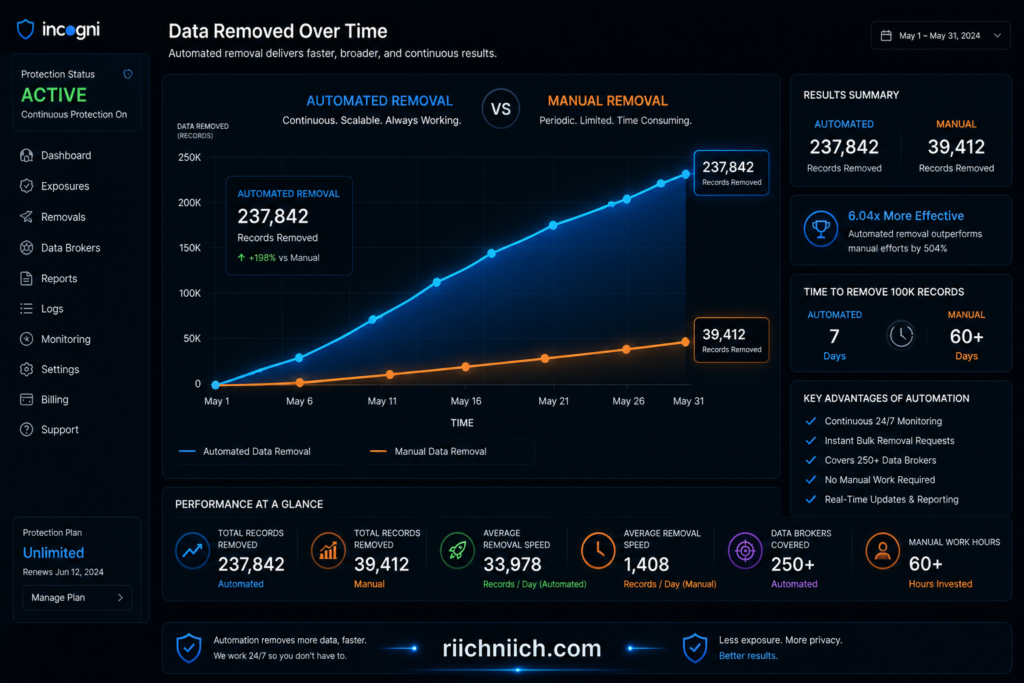Click the Manage Plan button
This screenshot has height=683, width=1024.
pyautogui.click(x=77, y=597)
